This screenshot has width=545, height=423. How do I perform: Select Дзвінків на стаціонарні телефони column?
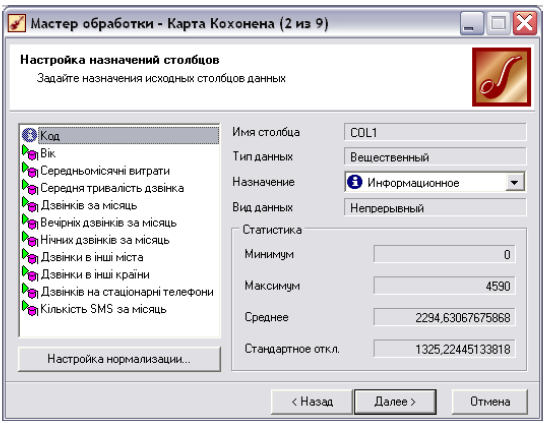click(x=127, y=292)
